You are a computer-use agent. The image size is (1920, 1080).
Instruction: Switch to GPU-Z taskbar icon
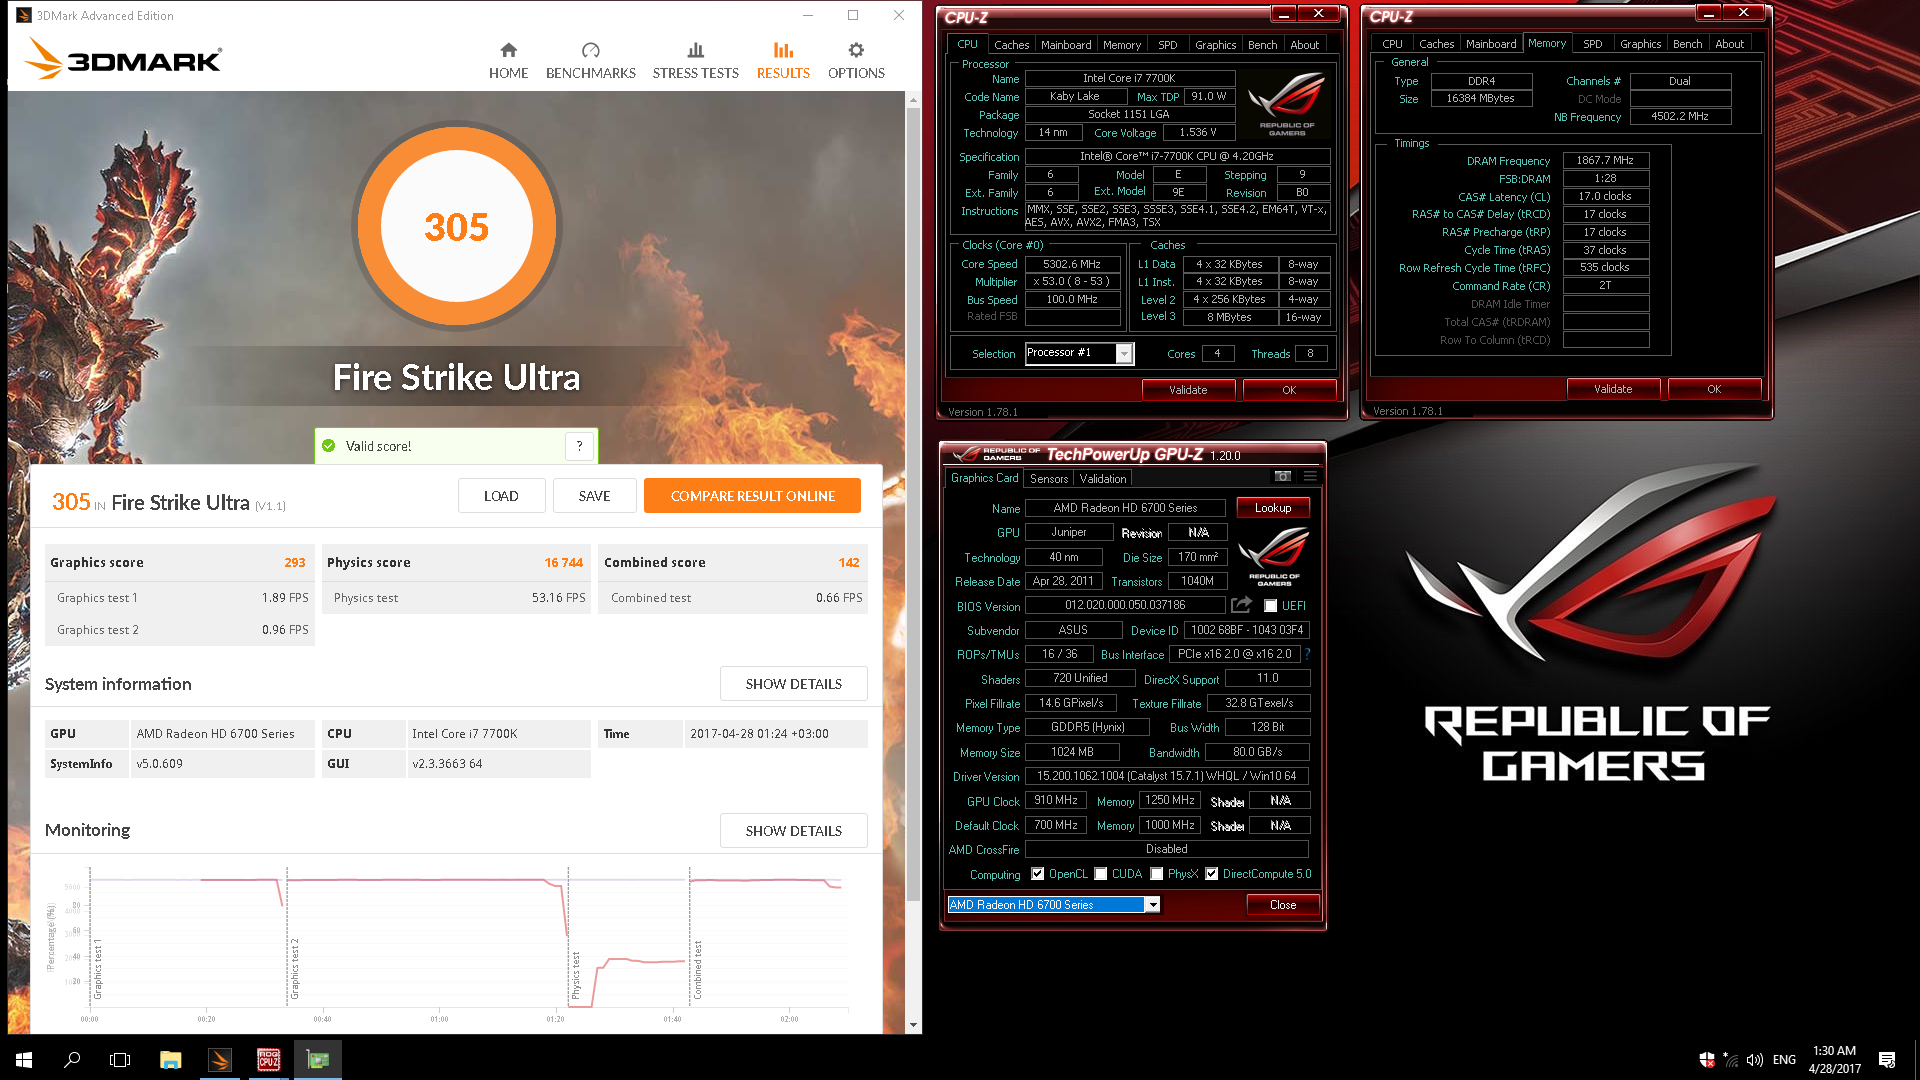(x=318, y=1060)
